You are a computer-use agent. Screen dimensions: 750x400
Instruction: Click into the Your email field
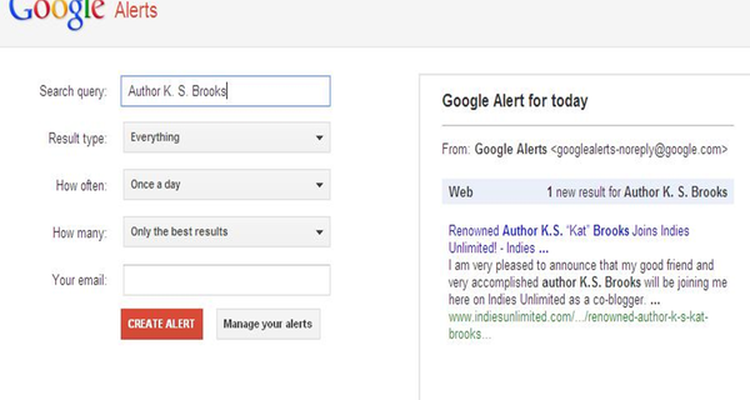pyautogui.click(x=227, y=280)
